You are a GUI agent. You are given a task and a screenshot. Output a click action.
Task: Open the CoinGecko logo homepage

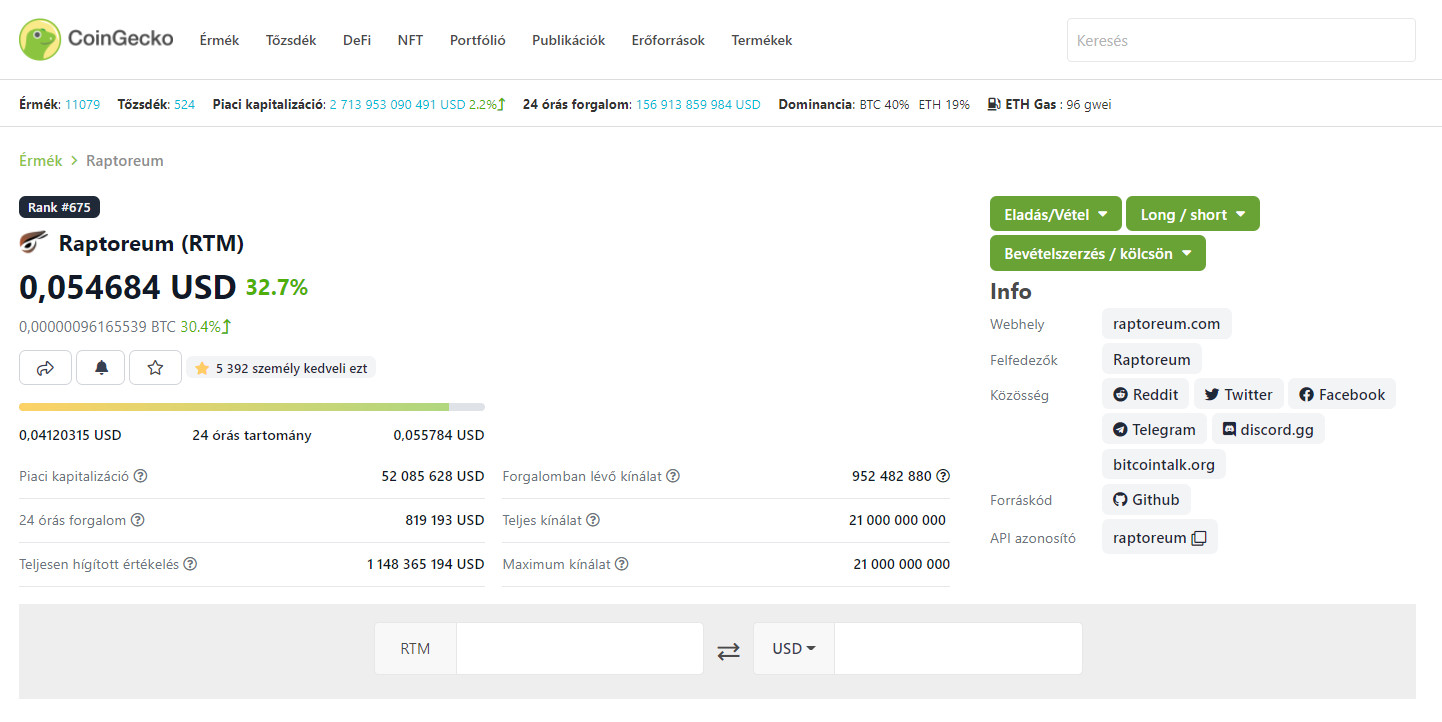tap(96, 39)
